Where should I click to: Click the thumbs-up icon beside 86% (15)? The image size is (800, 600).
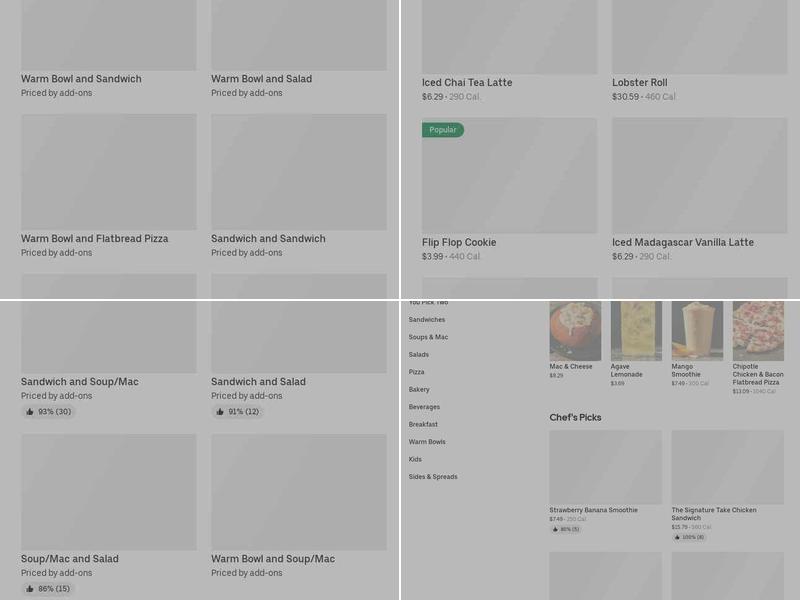click(x=30, y=589)
